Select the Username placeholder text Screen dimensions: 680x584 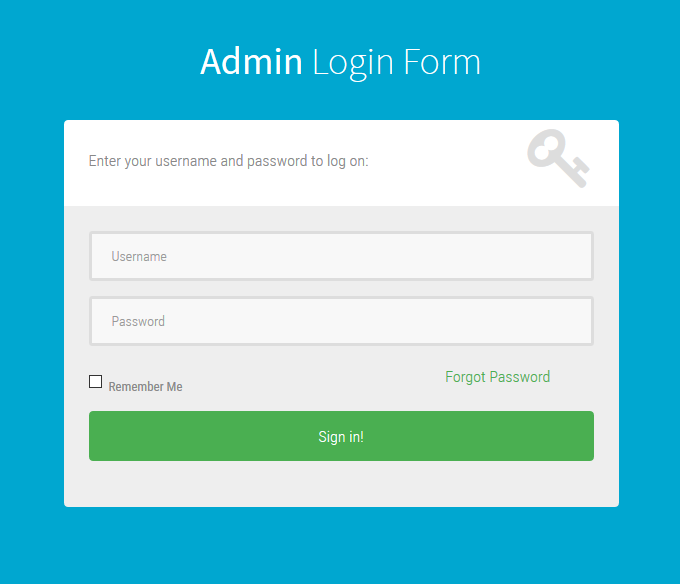pos(139,257)
